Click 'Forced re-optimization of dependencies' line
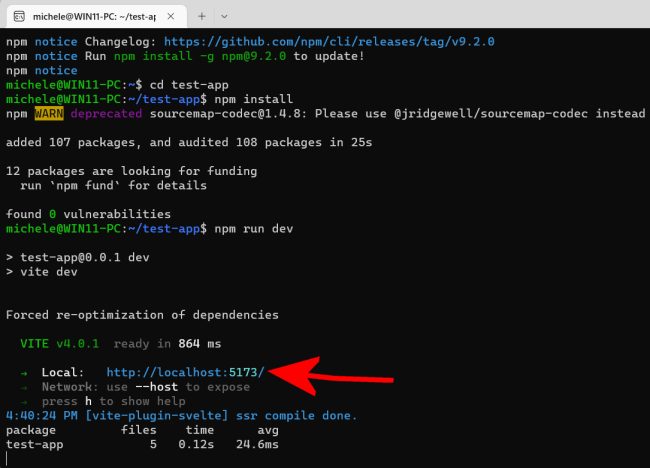This screenshot has height=468, width=650. click(x=142, y=315)
